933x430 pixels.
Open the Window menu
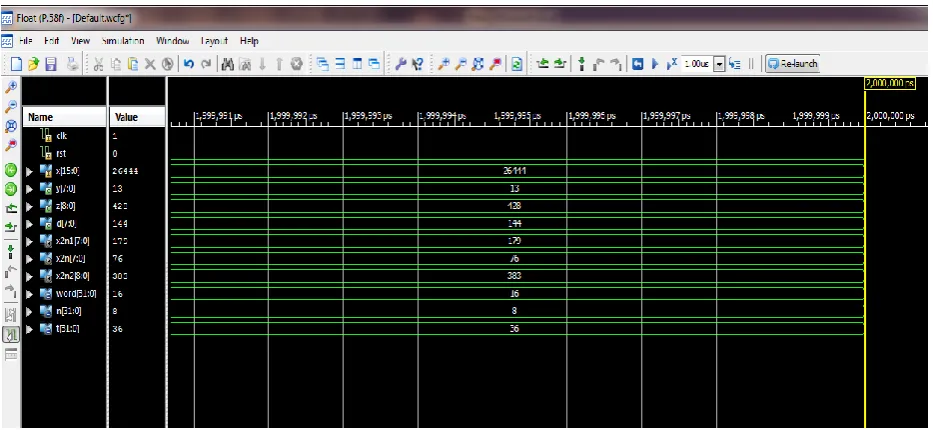pyautogui.click(x=173, y=41)
